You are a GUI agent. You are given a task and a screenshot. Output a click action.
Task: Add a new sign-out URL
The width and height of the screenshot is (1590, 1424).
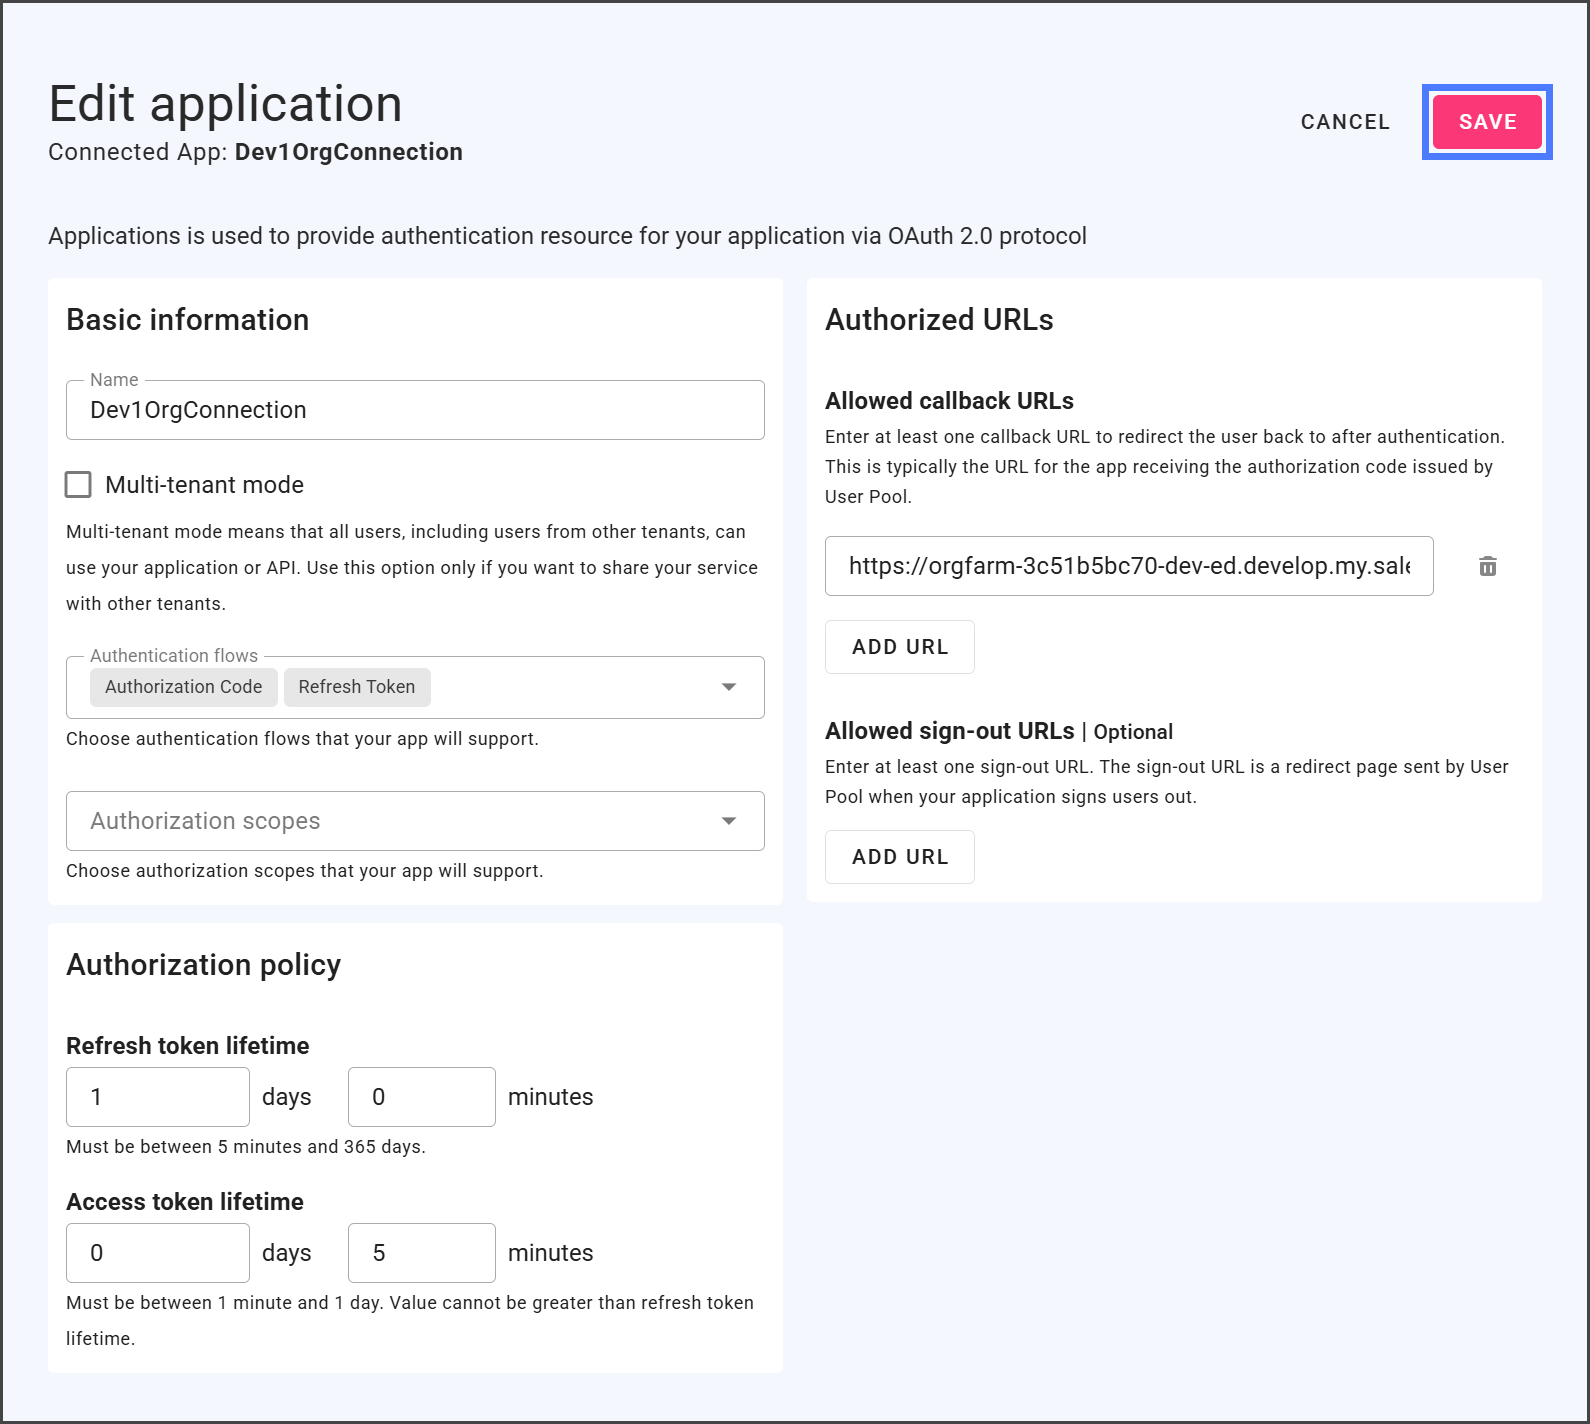pyautogui.click(x=899, y=857)
